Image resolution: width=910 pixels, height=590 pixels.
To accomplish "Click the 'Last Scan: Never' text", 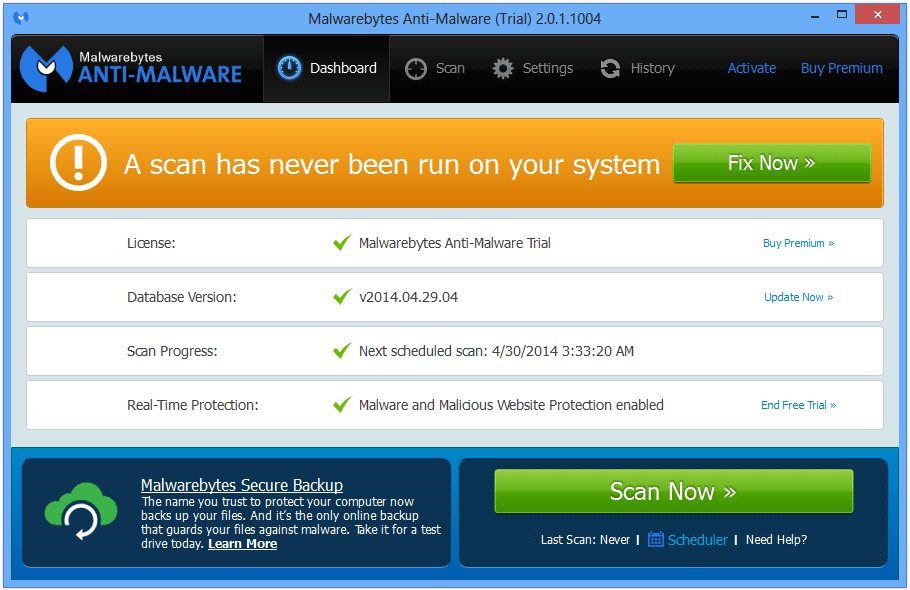I will [585, 540].
